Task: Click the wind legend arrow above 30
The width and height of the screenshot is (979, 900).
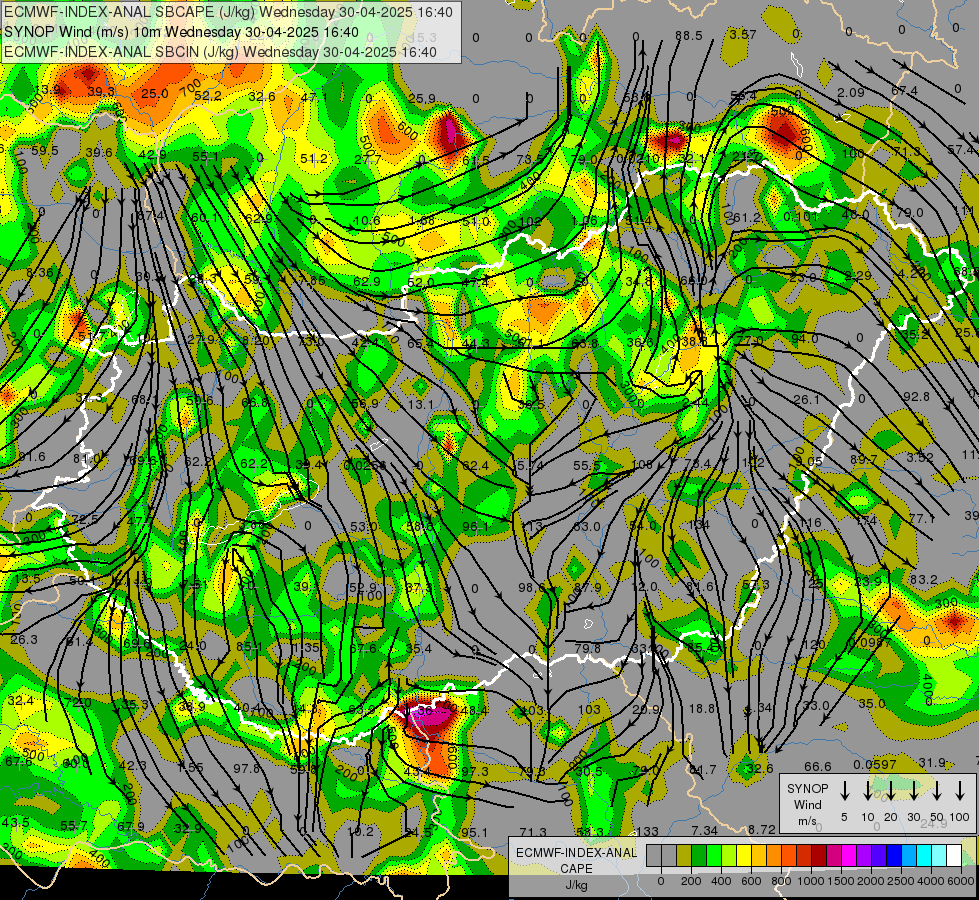Action: [913, 791]
